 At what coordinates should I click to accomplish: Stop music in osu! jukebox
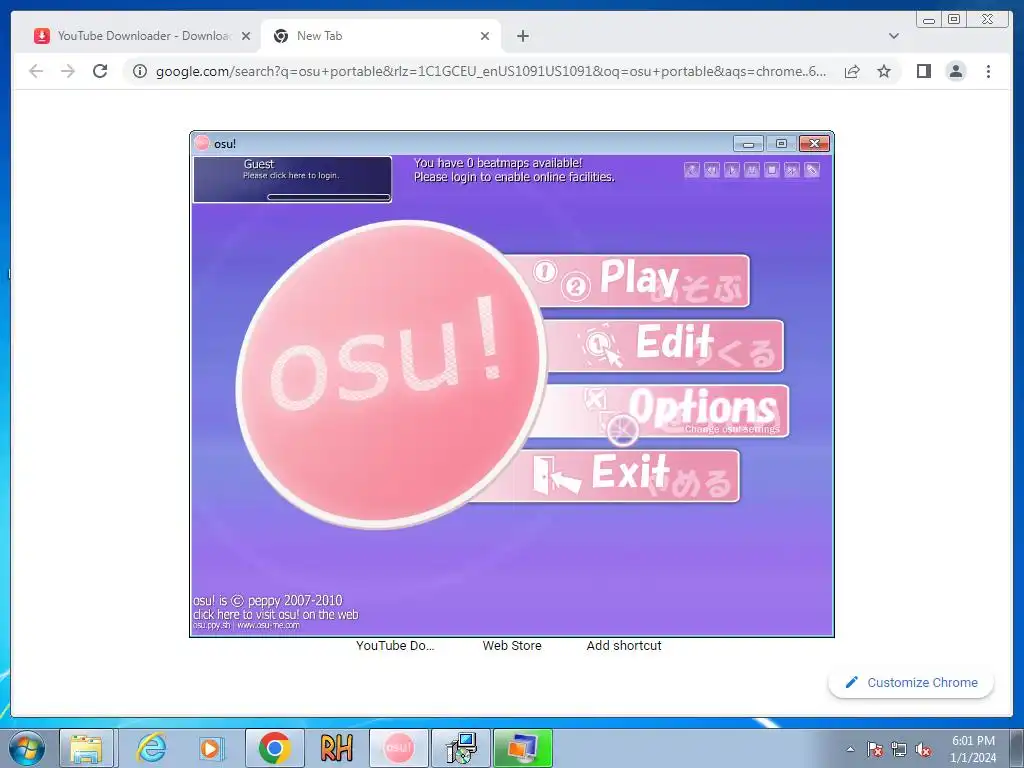coord(772,170)
